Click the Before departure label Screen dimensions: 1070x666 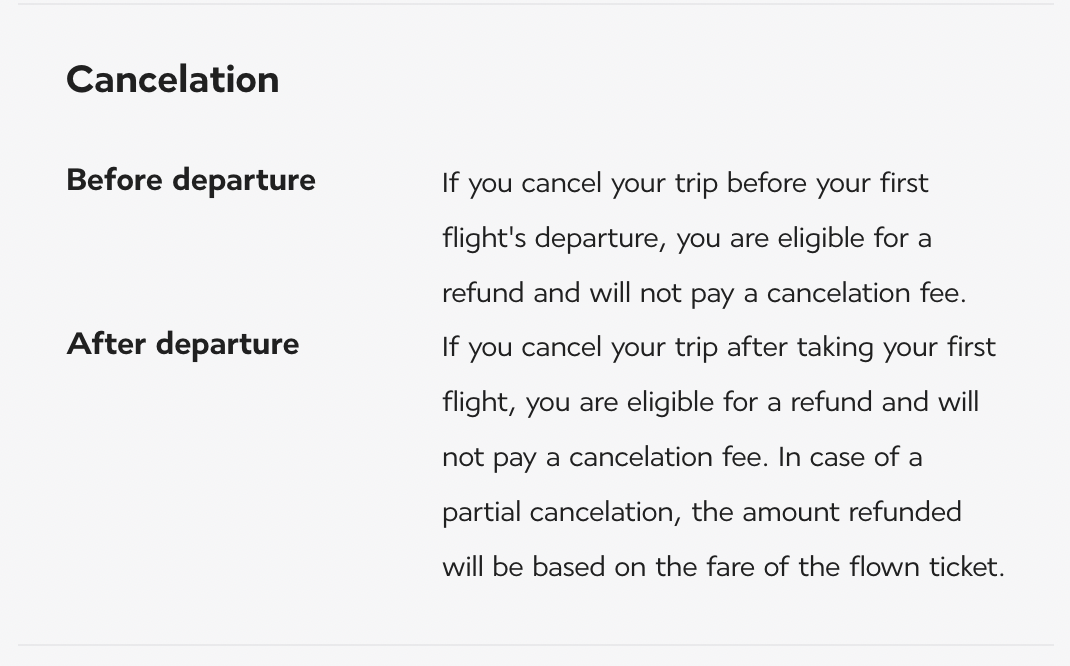[x=191, y=180]
